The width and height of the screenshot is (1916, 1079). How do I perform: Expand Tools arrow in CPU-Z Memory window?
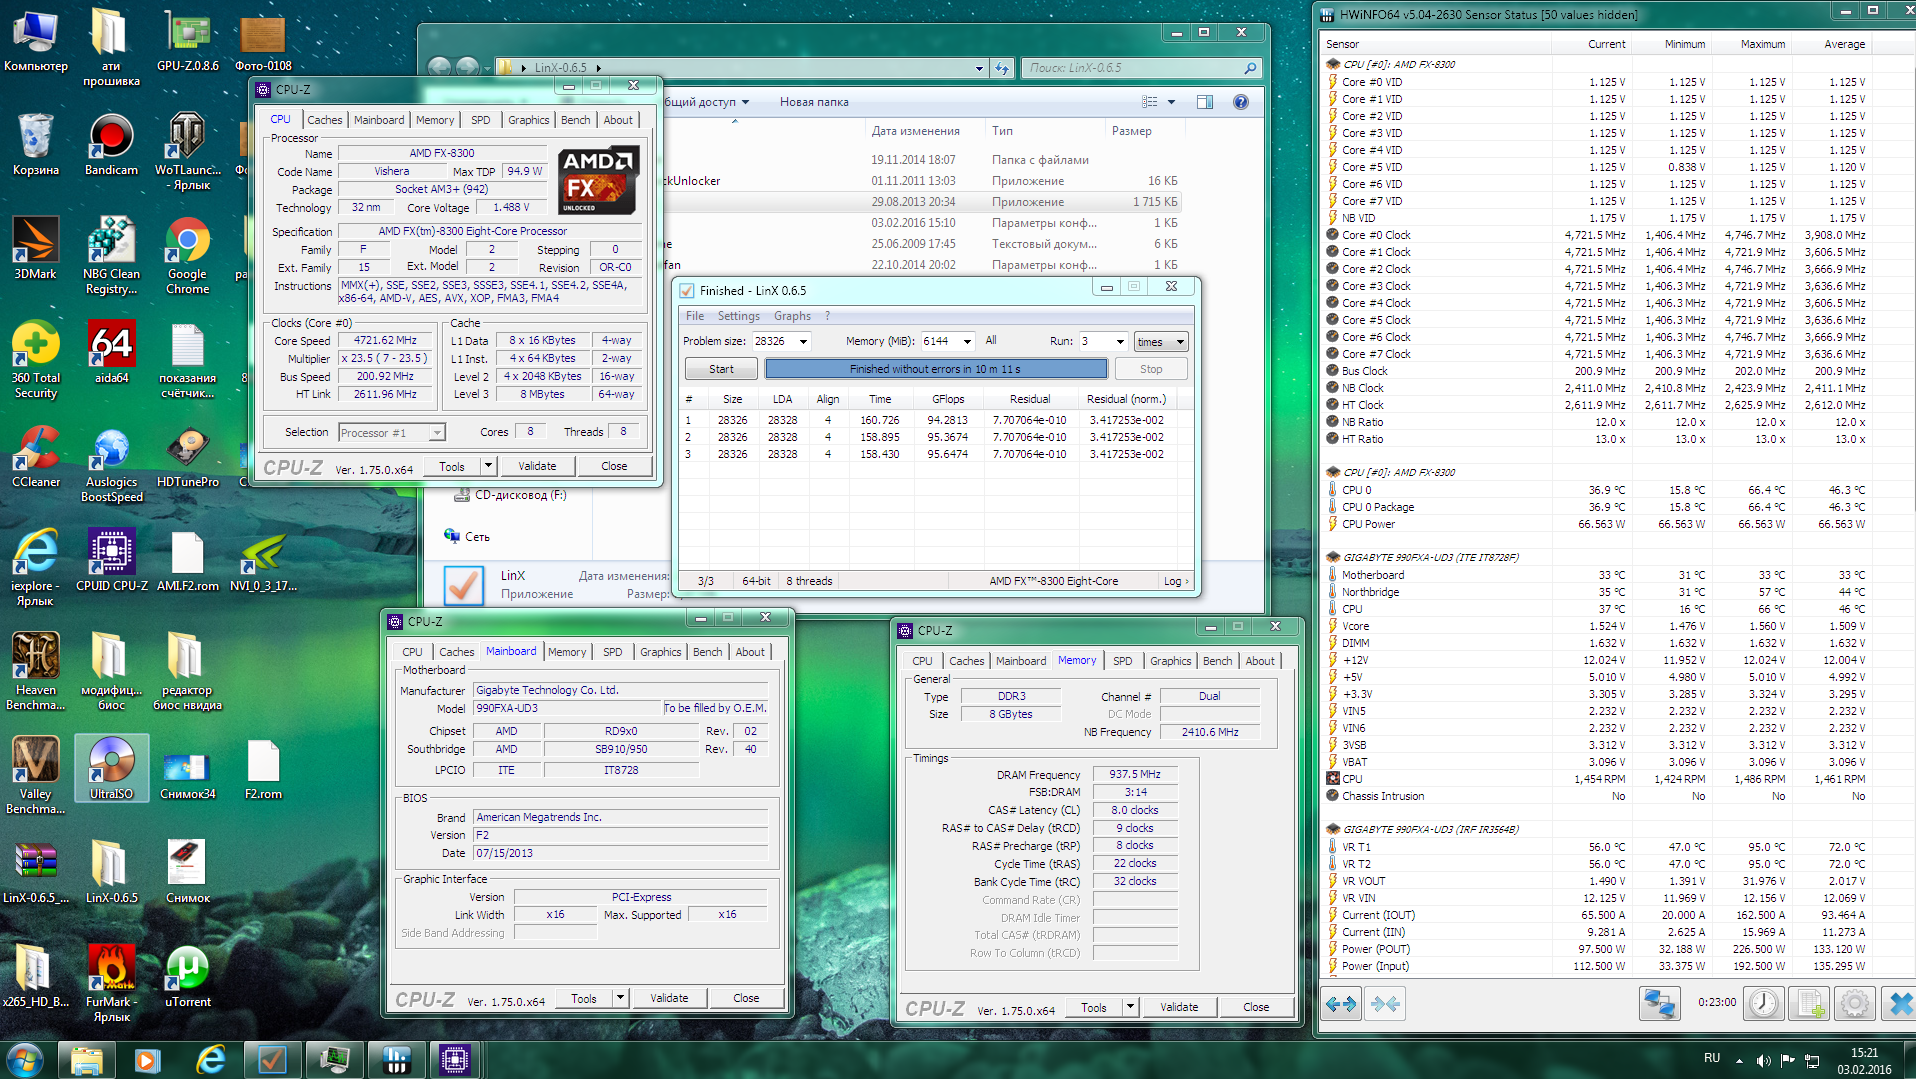pyautogui.click(x=1130, y=1007)
